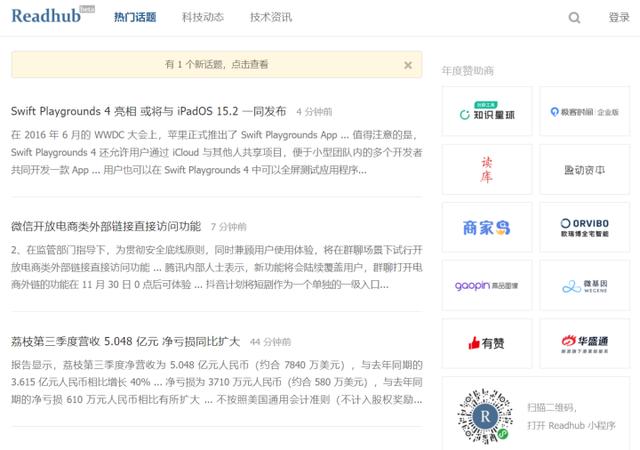Click the 7 分钟前 timestamp
The width and height of the screenshot is (640, 450).
[229, 227]
